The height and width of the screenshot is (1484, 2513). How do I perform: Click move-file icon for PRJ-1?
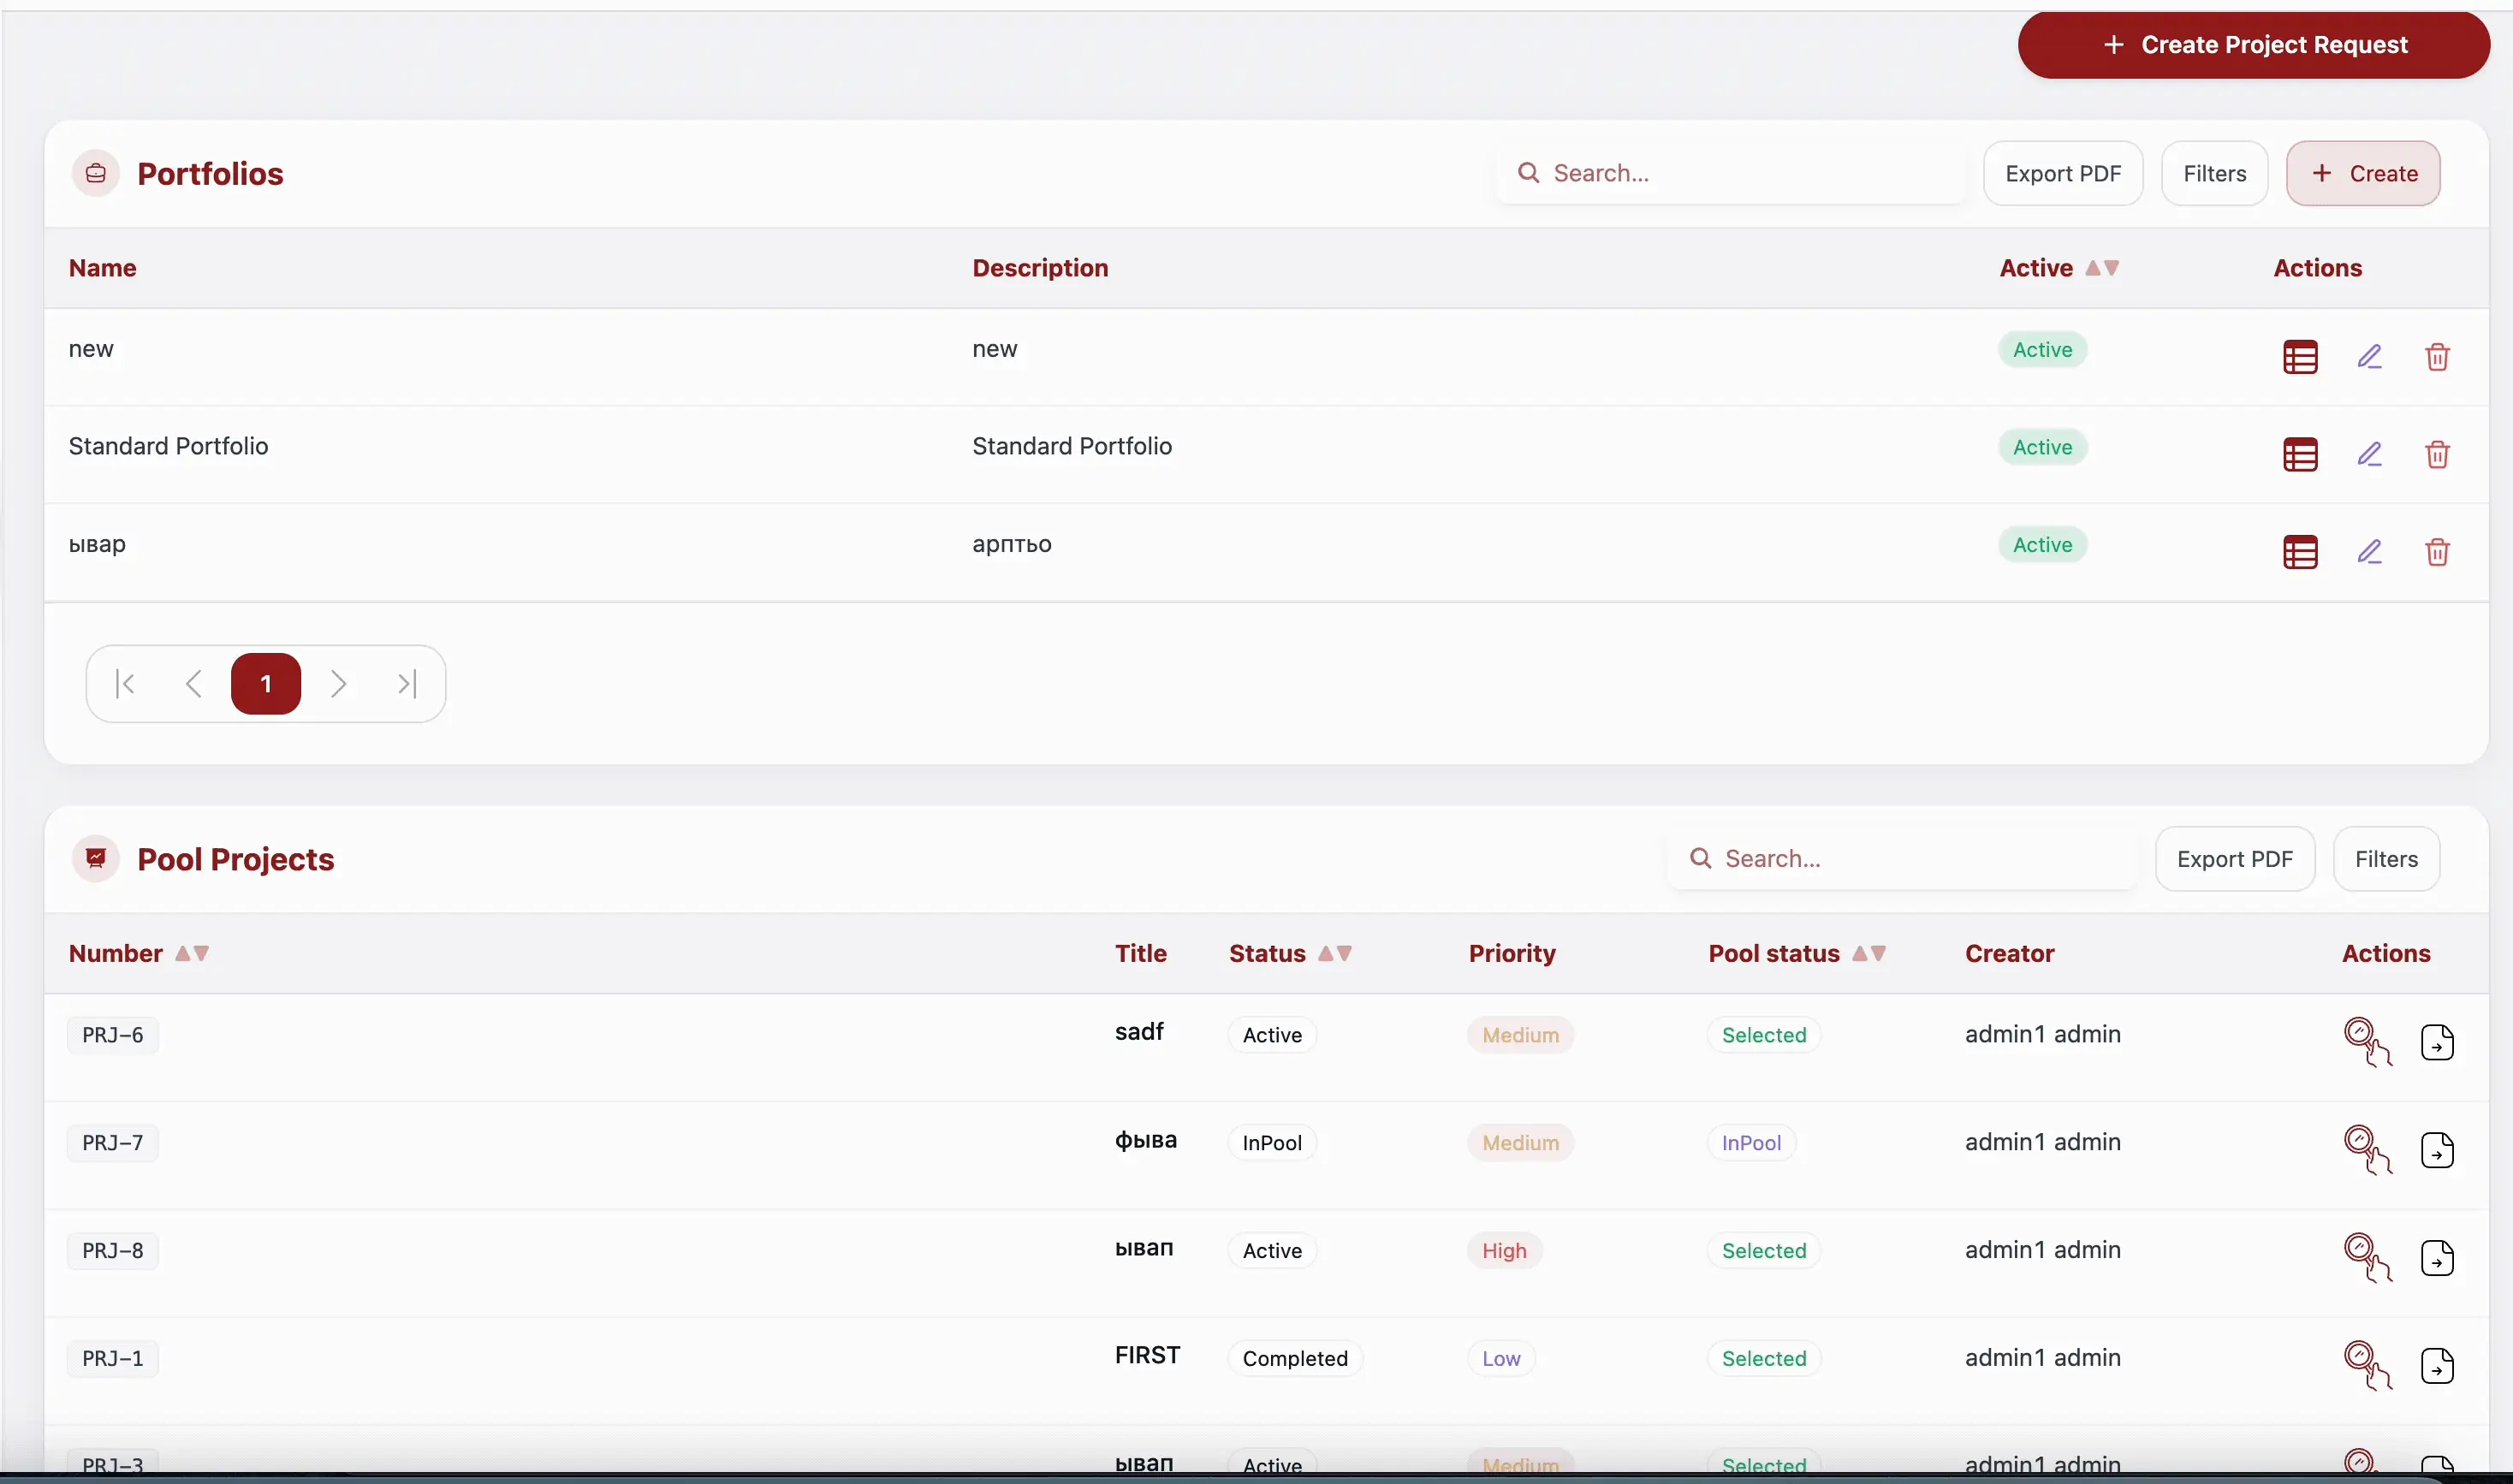pyautogui.click(x=2437, y=1365)
